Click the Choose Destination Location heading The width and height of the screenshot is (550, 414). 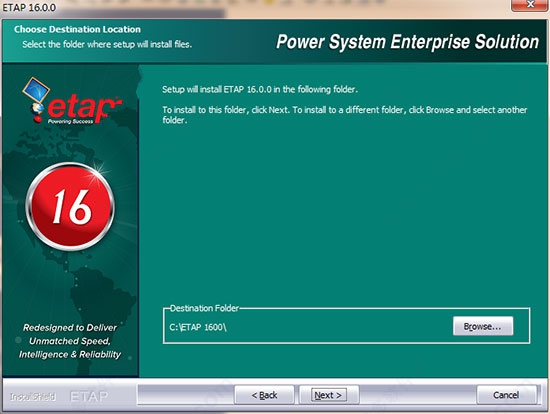pyautogui.click(x=77, y=29)
